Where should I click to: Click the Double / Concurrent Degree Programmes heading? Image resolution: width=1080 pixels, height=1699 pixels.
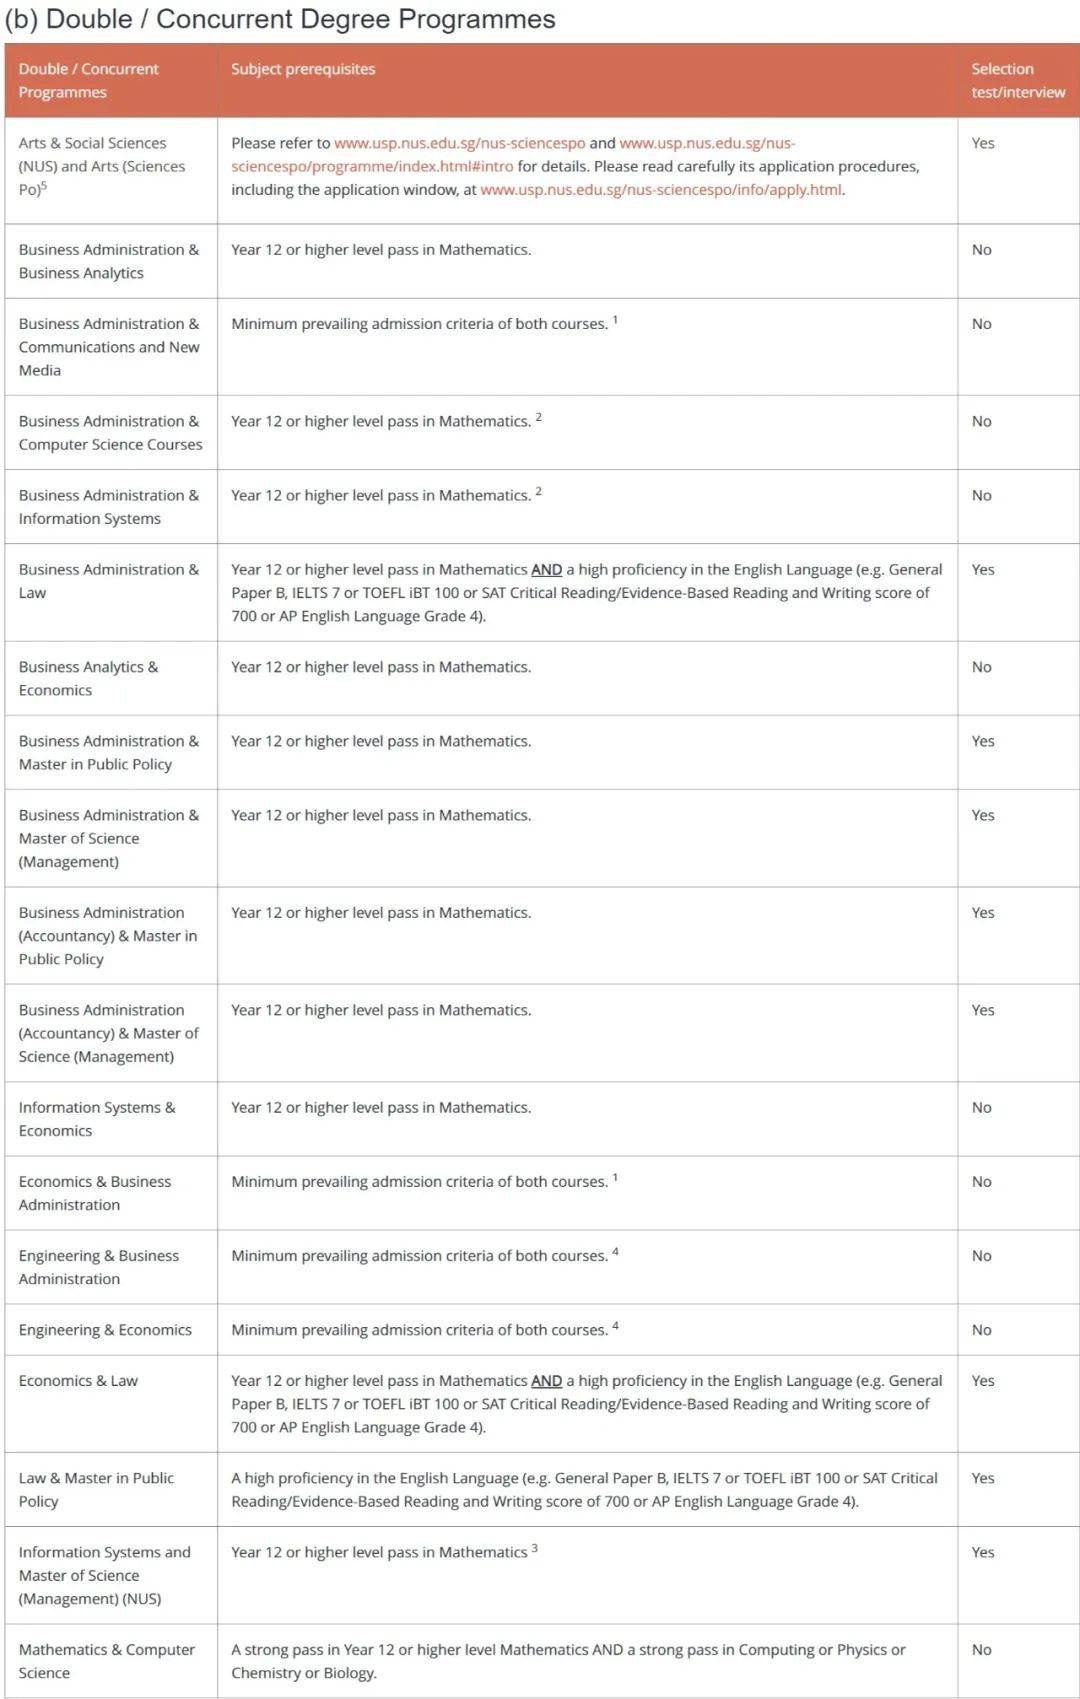click(x=280, y=19)
